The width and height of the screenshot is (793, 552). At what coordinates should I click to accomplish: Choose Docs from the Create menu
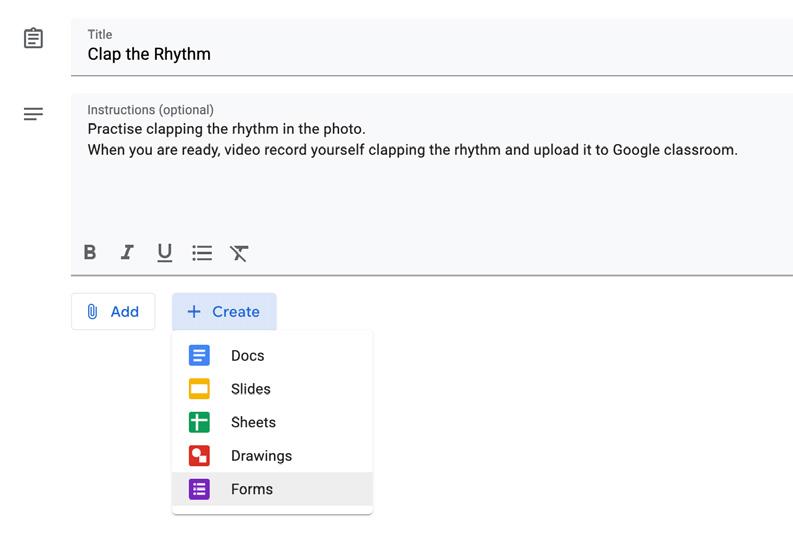point(273,355)
